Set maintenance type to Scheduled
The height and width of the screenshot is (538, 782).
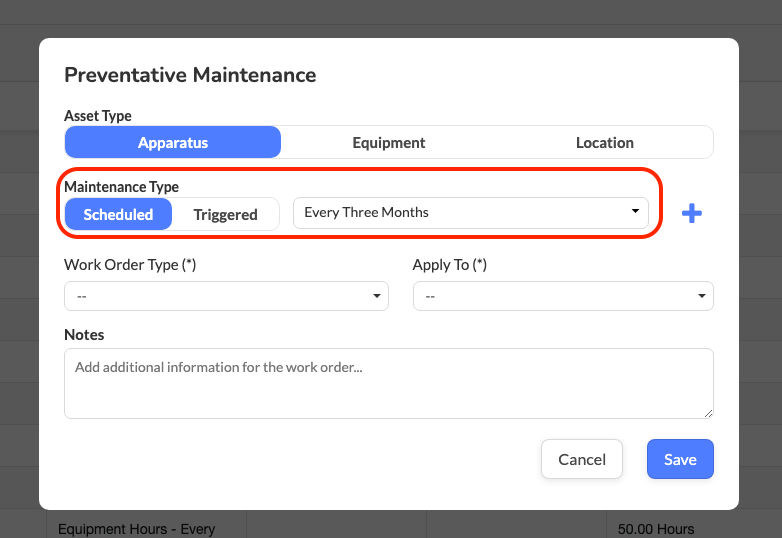pyautogui.click(x=118, y=214)
